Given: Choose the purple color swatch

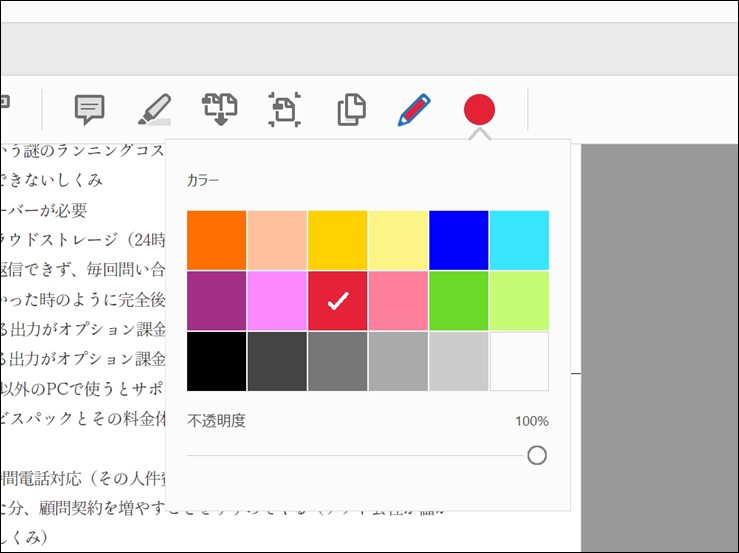Looking at the screenshot, I should [216, 301].
